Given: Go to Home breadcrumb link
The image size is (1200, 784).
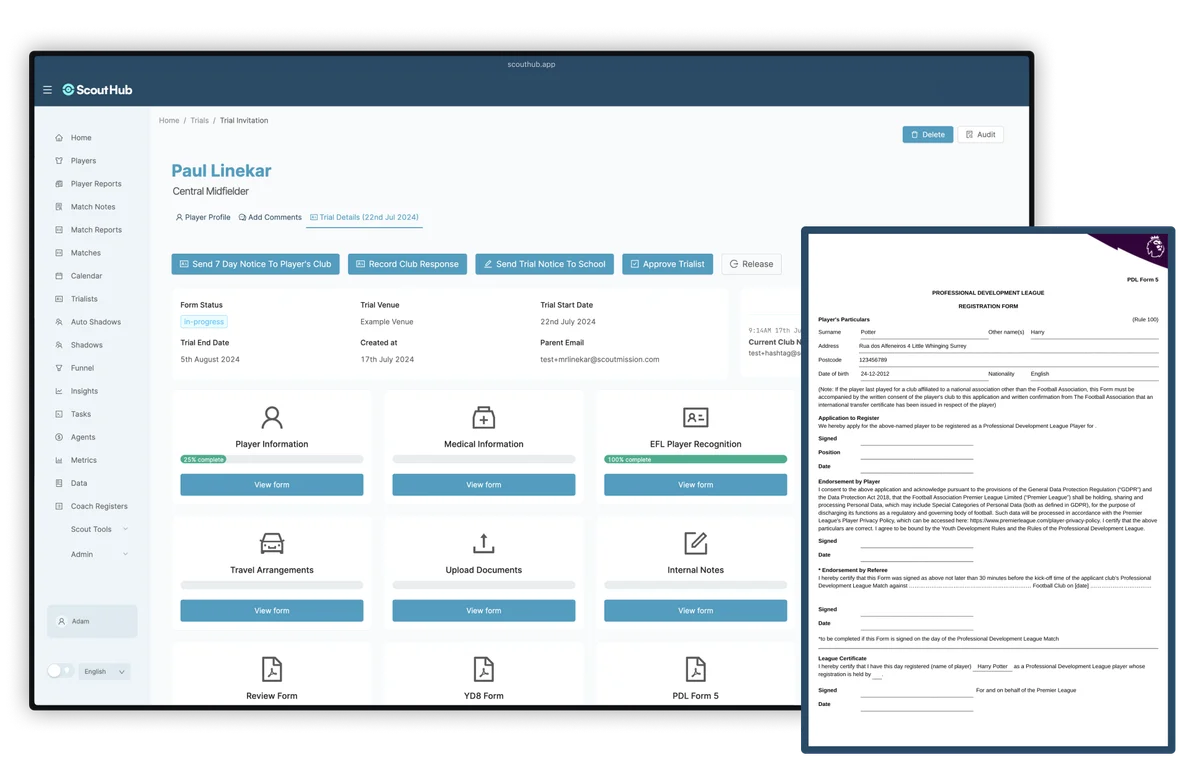Looking at the screenshot, I should (x=169, y=120).
